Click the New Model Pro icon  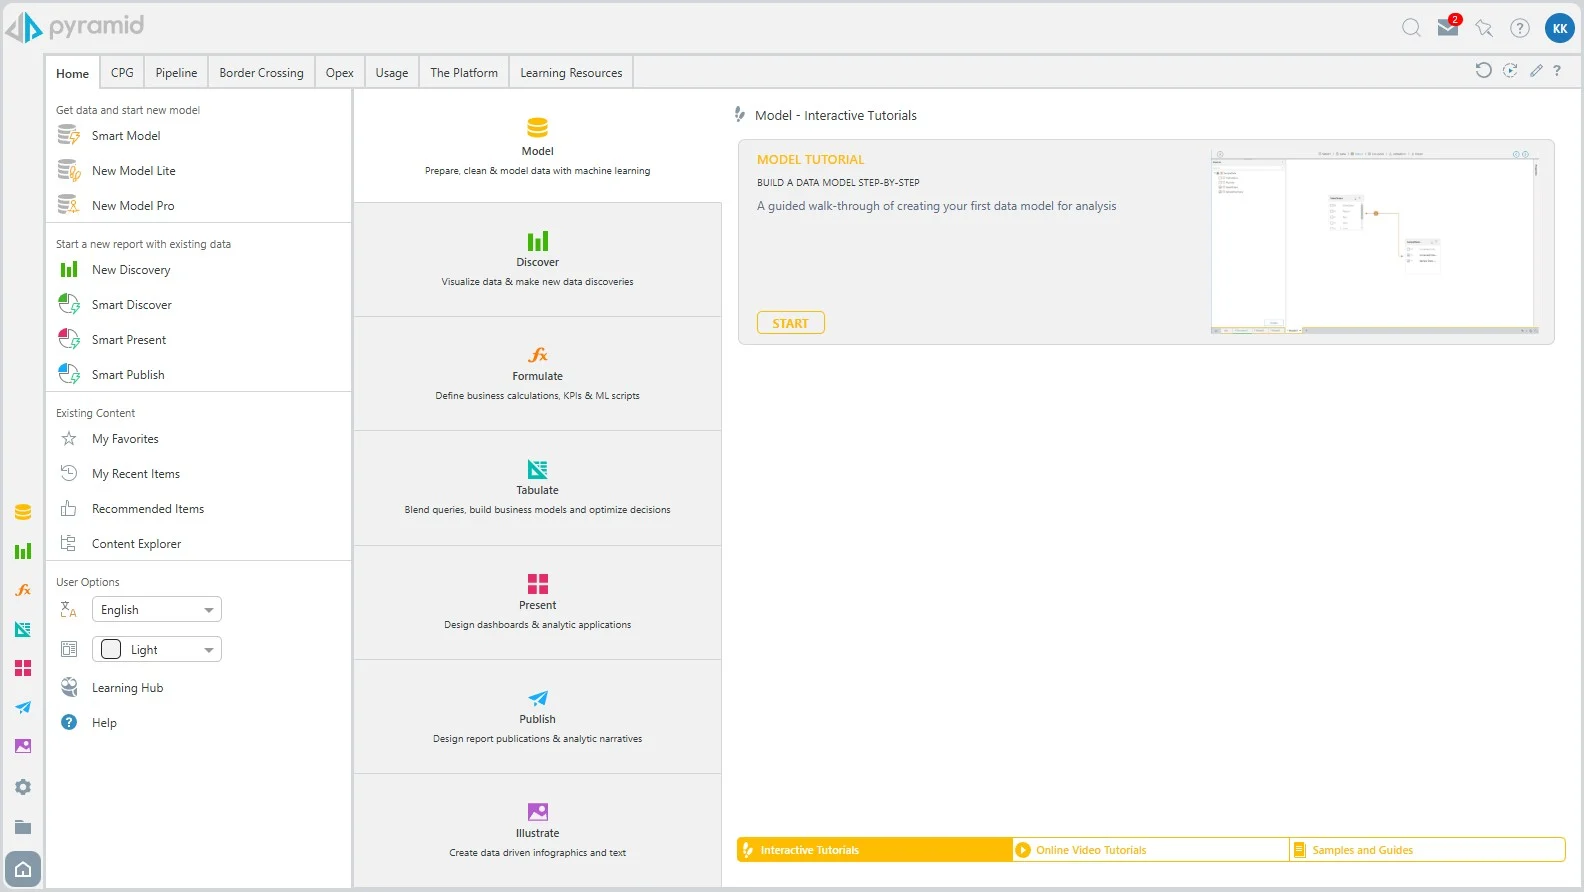[x=68, y=205]
